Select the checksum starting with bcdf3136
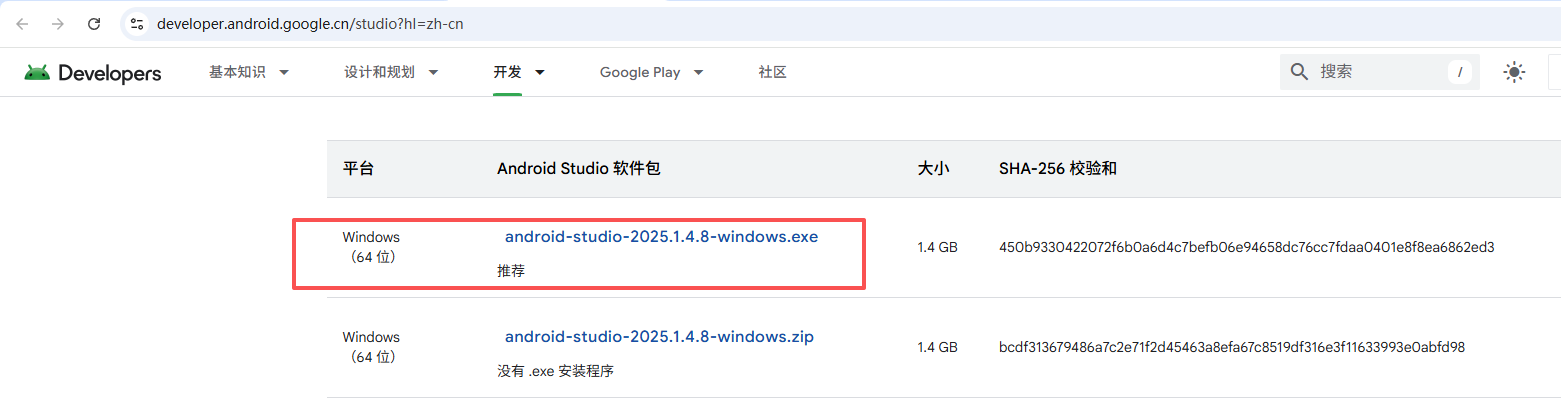The width and height of the screenshot is (1561, 420). click(1232, 347)
